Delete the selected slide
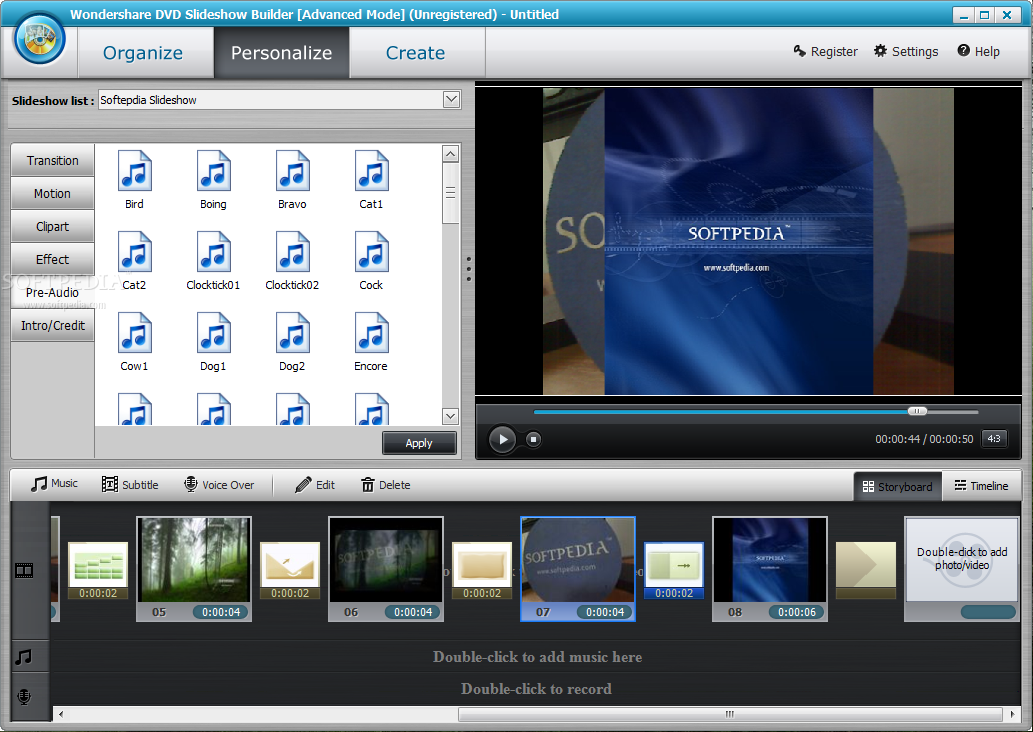1033x732 pixels. 385,484
